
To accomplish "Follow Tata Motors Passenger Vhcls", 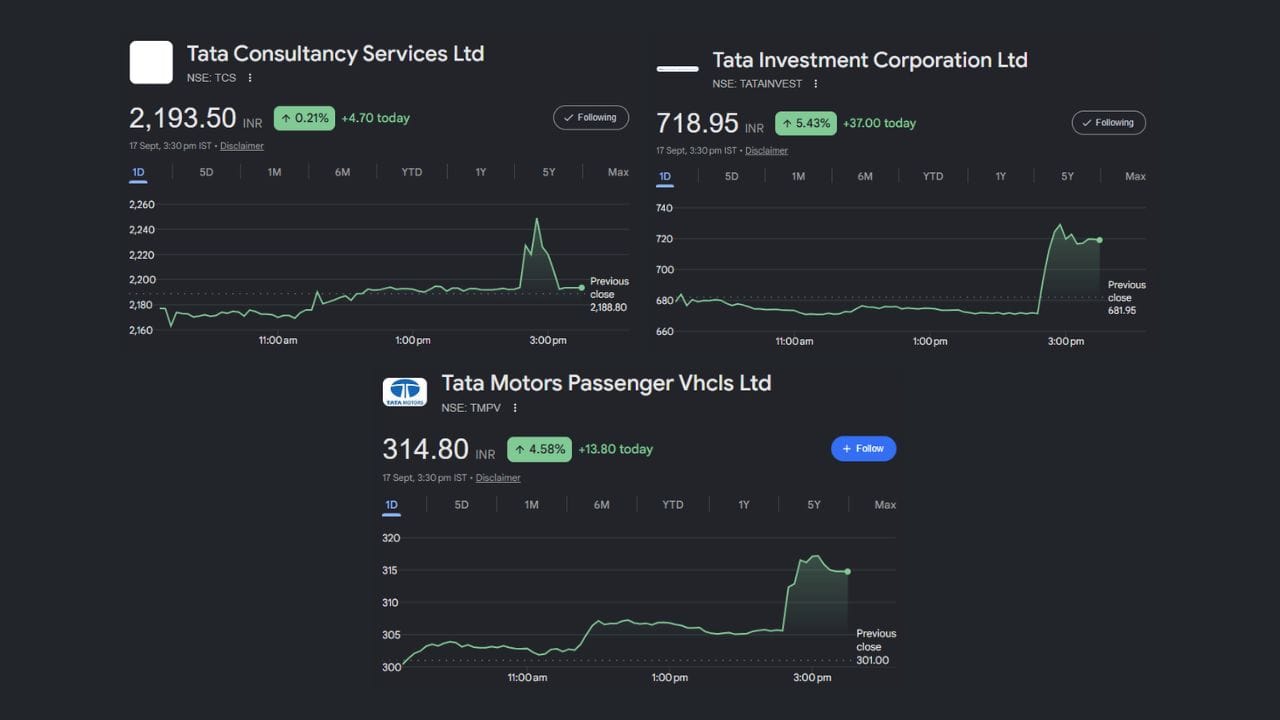I will click(x=863, y=449).
